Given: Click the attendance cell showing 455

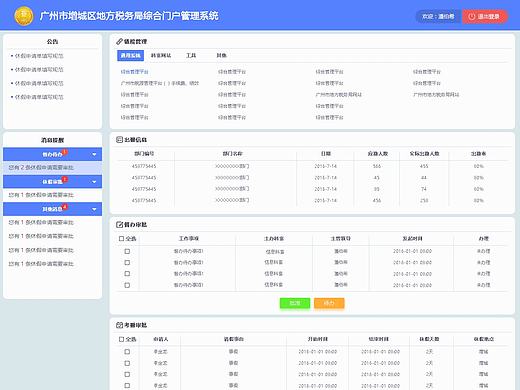Looking at the screenshot, I should point(424,166).
